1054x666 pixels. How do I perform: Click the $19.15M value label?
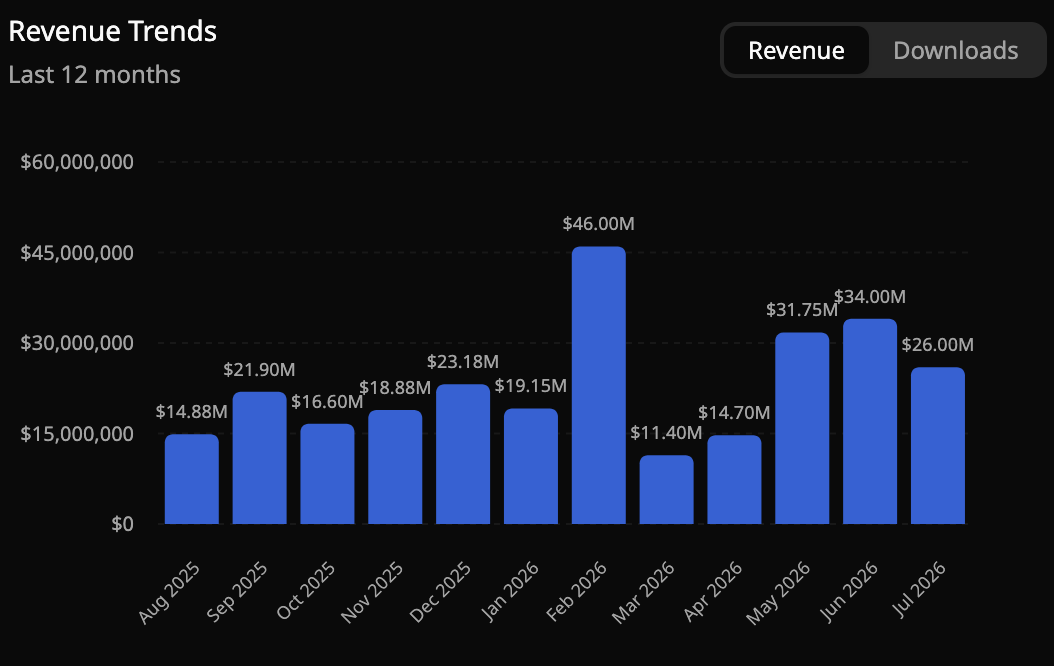[531, 386]
